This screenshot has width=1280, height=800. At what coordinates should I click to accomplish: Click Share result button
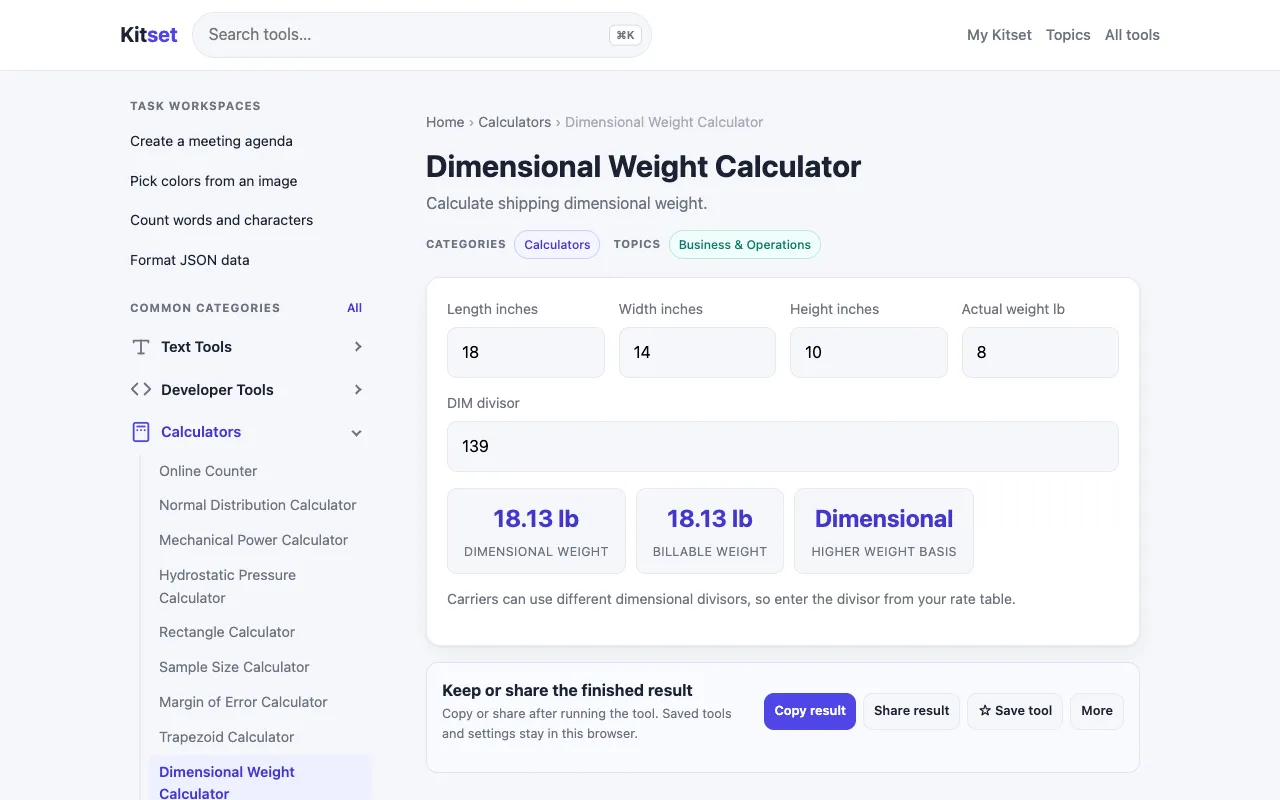click(912, 711)
